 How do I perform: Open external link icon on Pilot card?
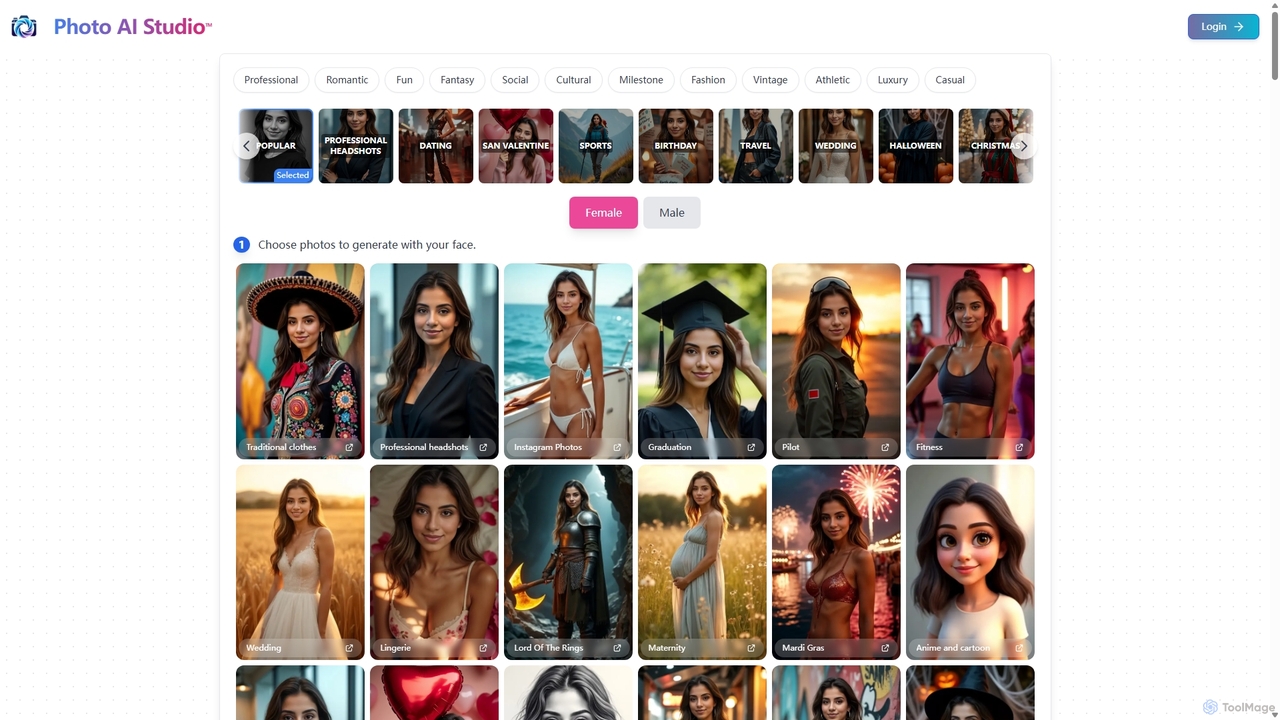coord(885,447)
